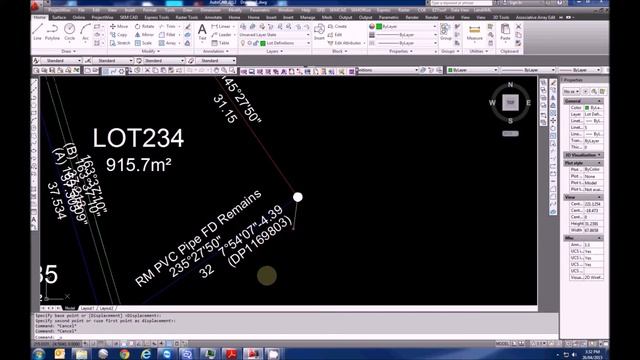Open the Internet Explorer taskbar icon
Viewport: 640px width, 360px height.
[146, 354]
